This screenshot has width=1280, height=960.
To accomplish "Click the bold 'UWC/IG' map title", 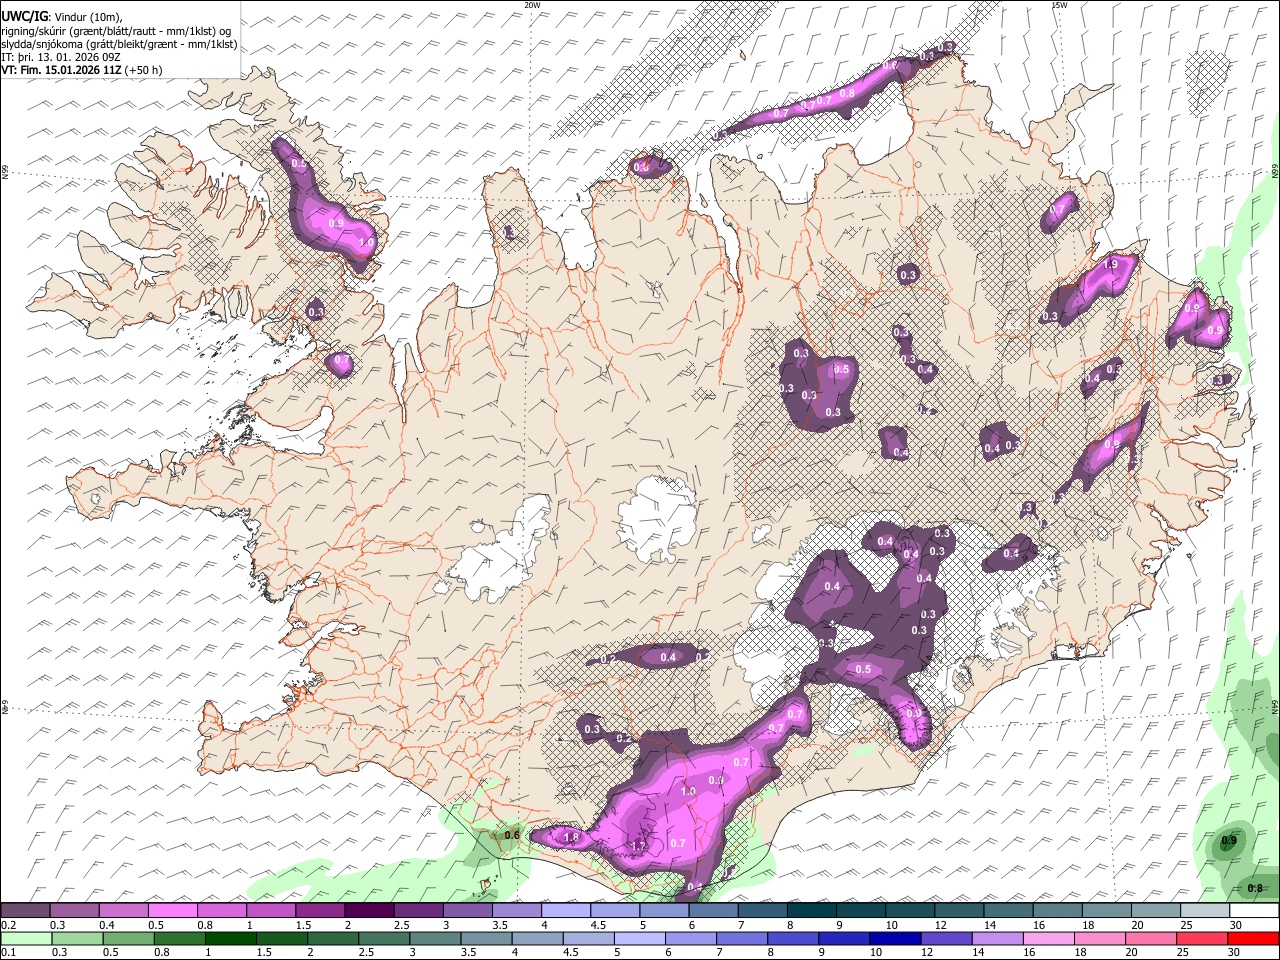I will 24,17.
